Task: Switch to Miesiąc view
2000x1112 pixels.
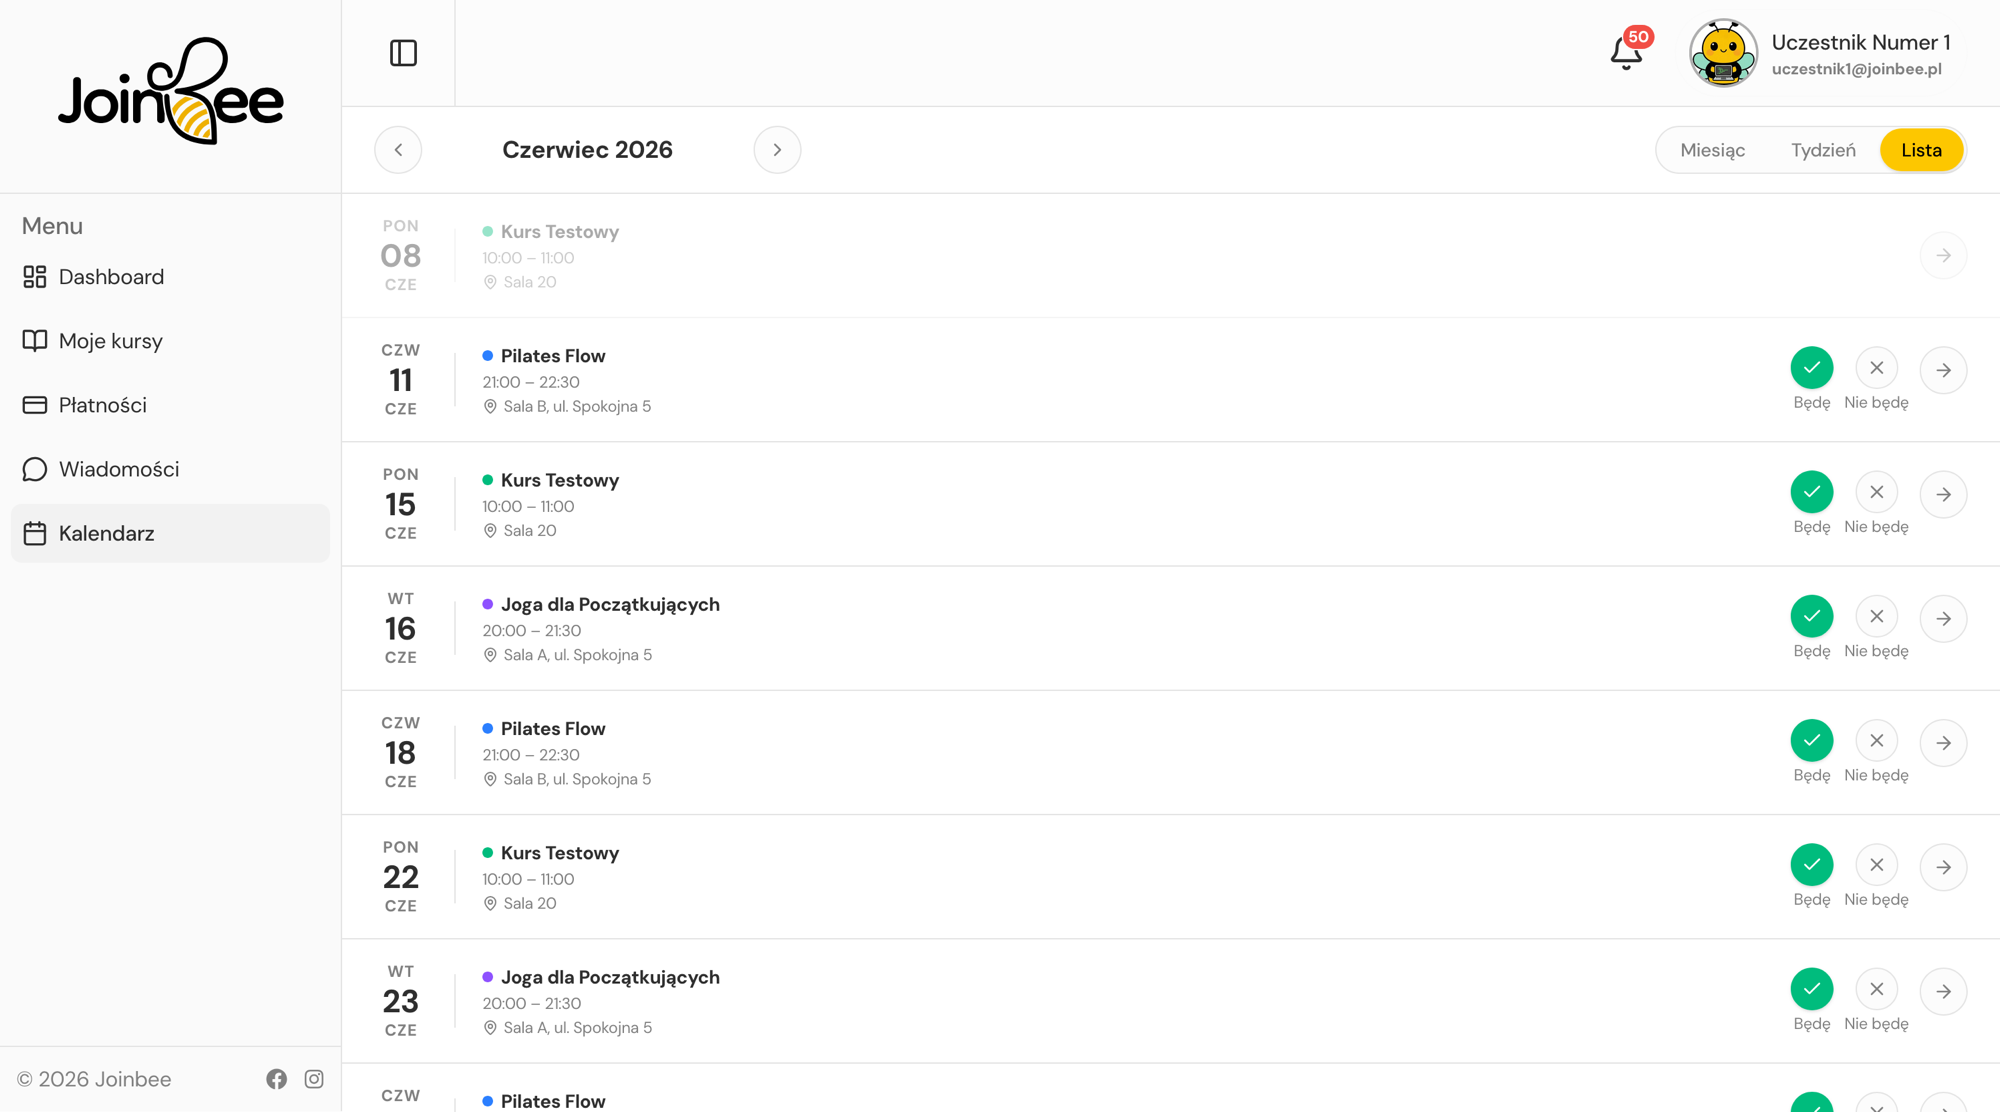Action: tap(1712, 150)
